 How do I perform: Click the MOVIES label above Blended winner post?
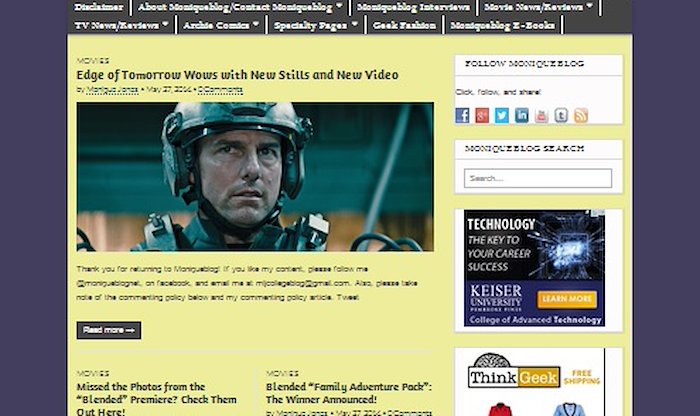click(282, 373)
